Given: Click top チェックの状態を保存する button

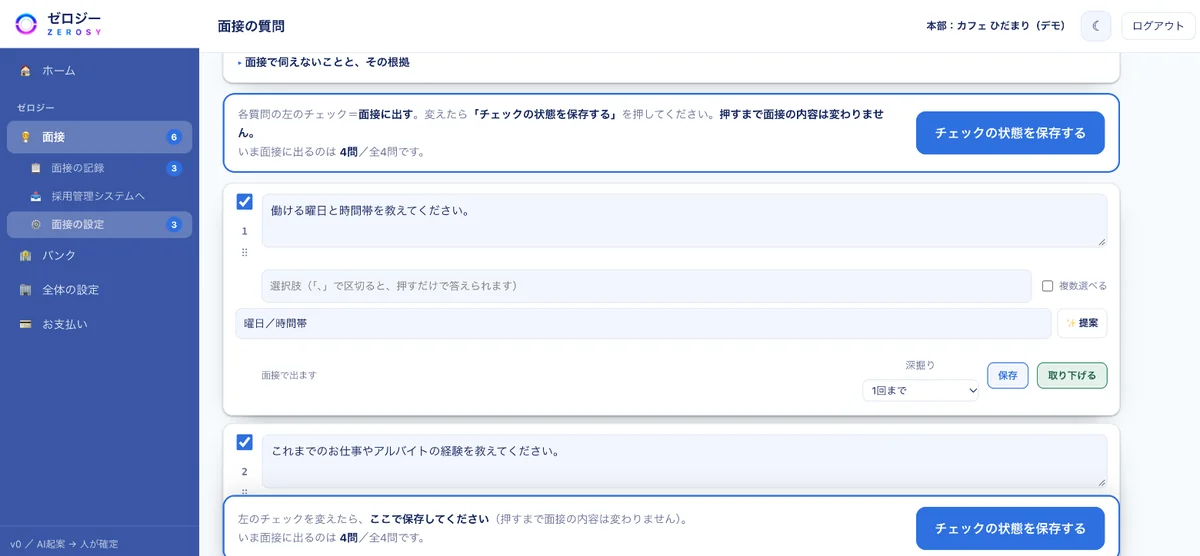Looking at the screenshot, I should pyautogui.click(x=1010, y=133).
